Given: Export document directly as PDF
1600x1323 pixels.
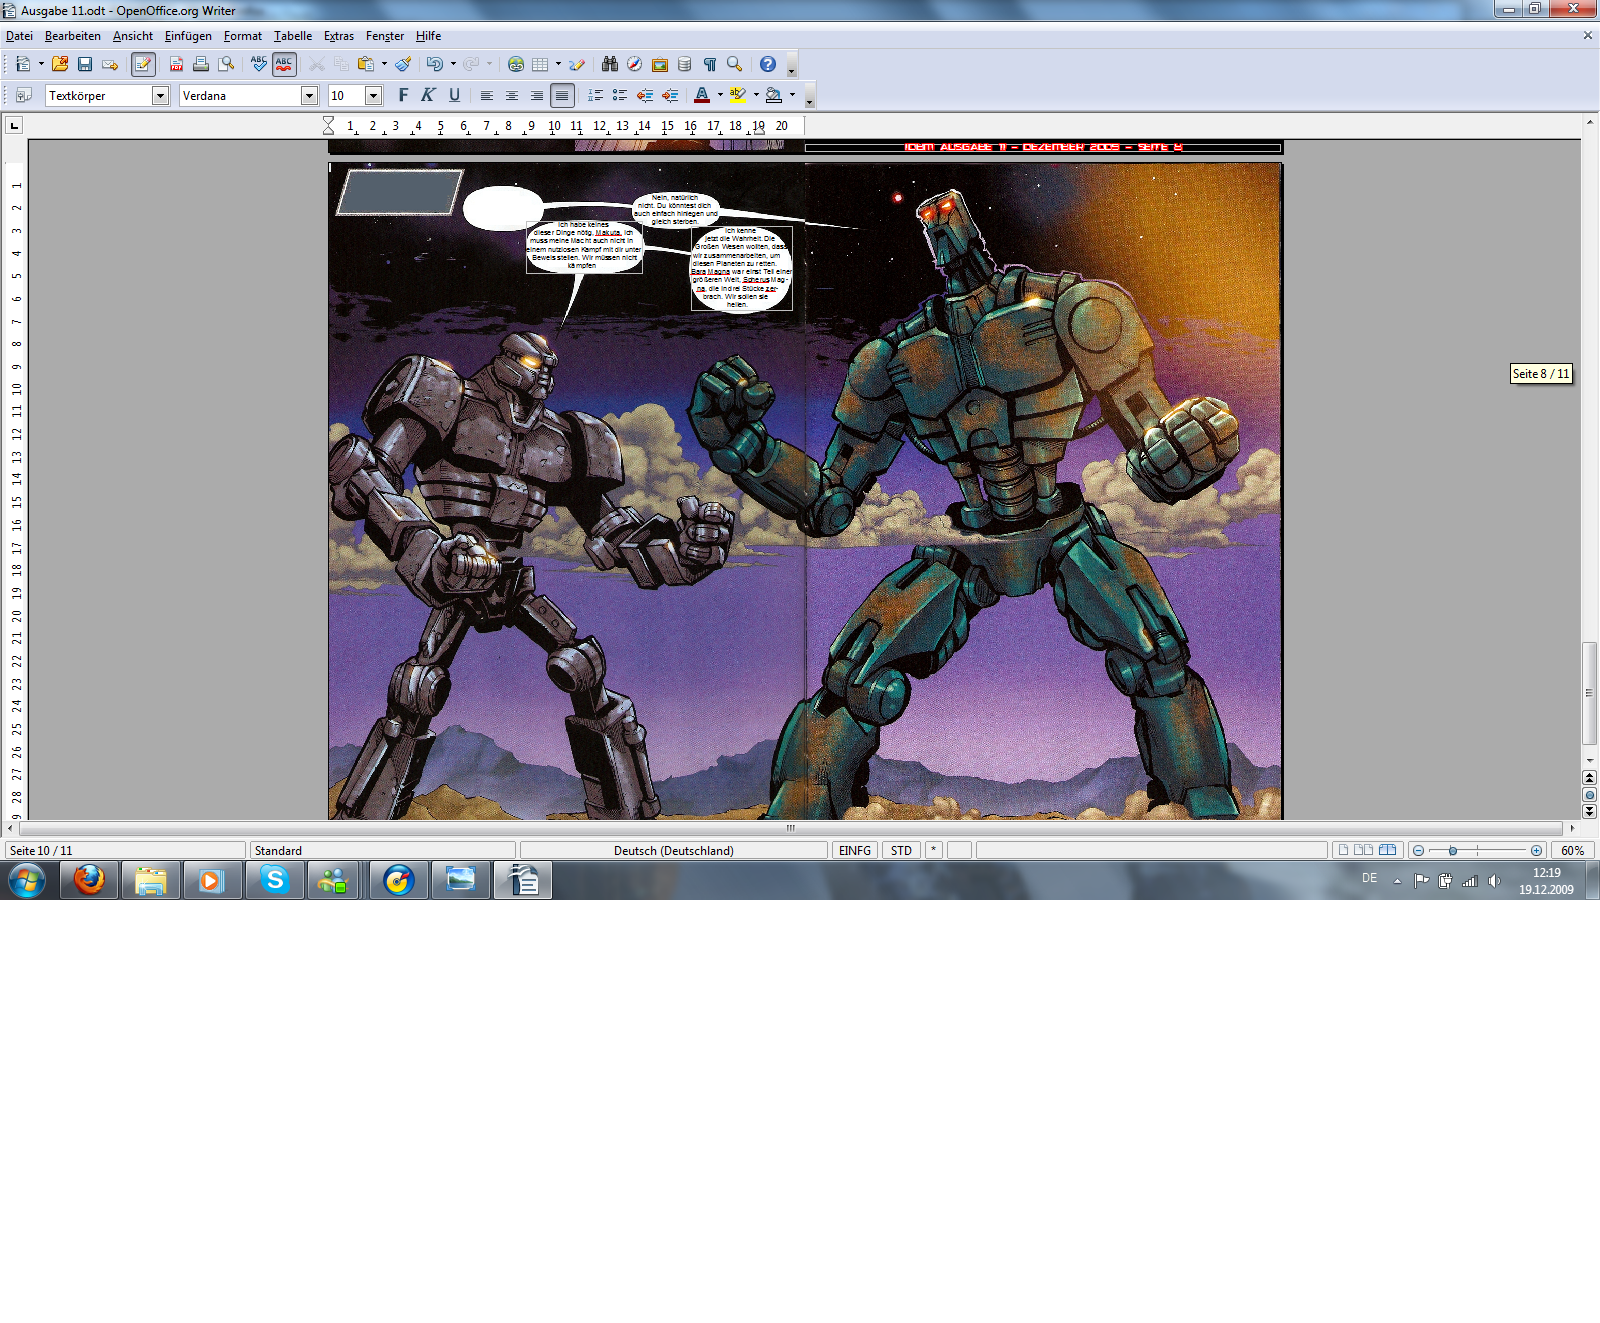Looking at the screenshot, I should (x=176, y=64).
